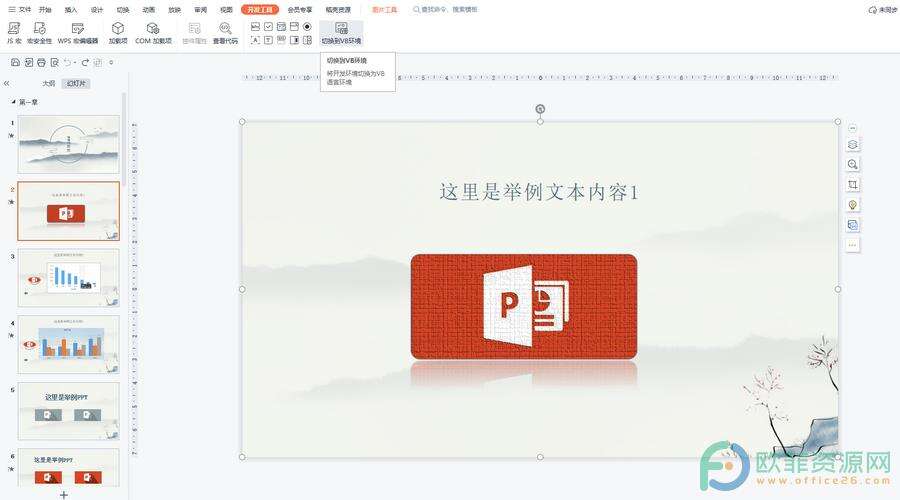Open print preview from quick access toolbar
This screenshot has height=500, width=900.
pos(55,62)
